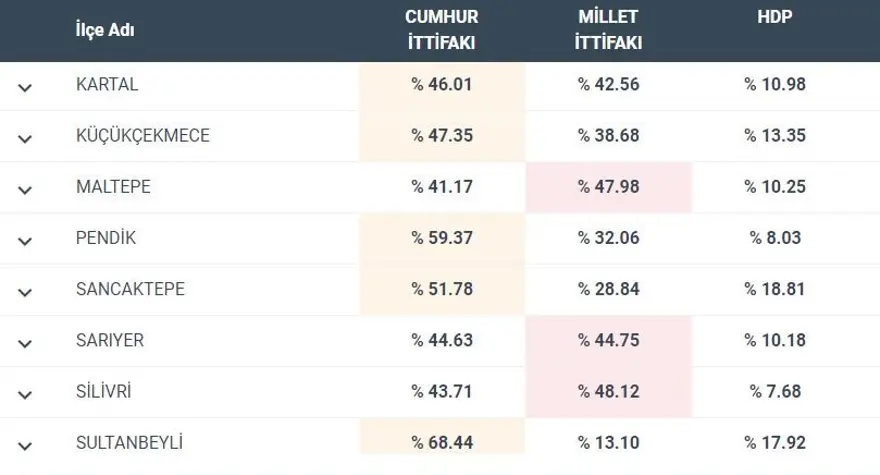Click the MİLLET İTTİFAKI column header
This screenshot has width=880, height=475.
click(x=608, y=30)
